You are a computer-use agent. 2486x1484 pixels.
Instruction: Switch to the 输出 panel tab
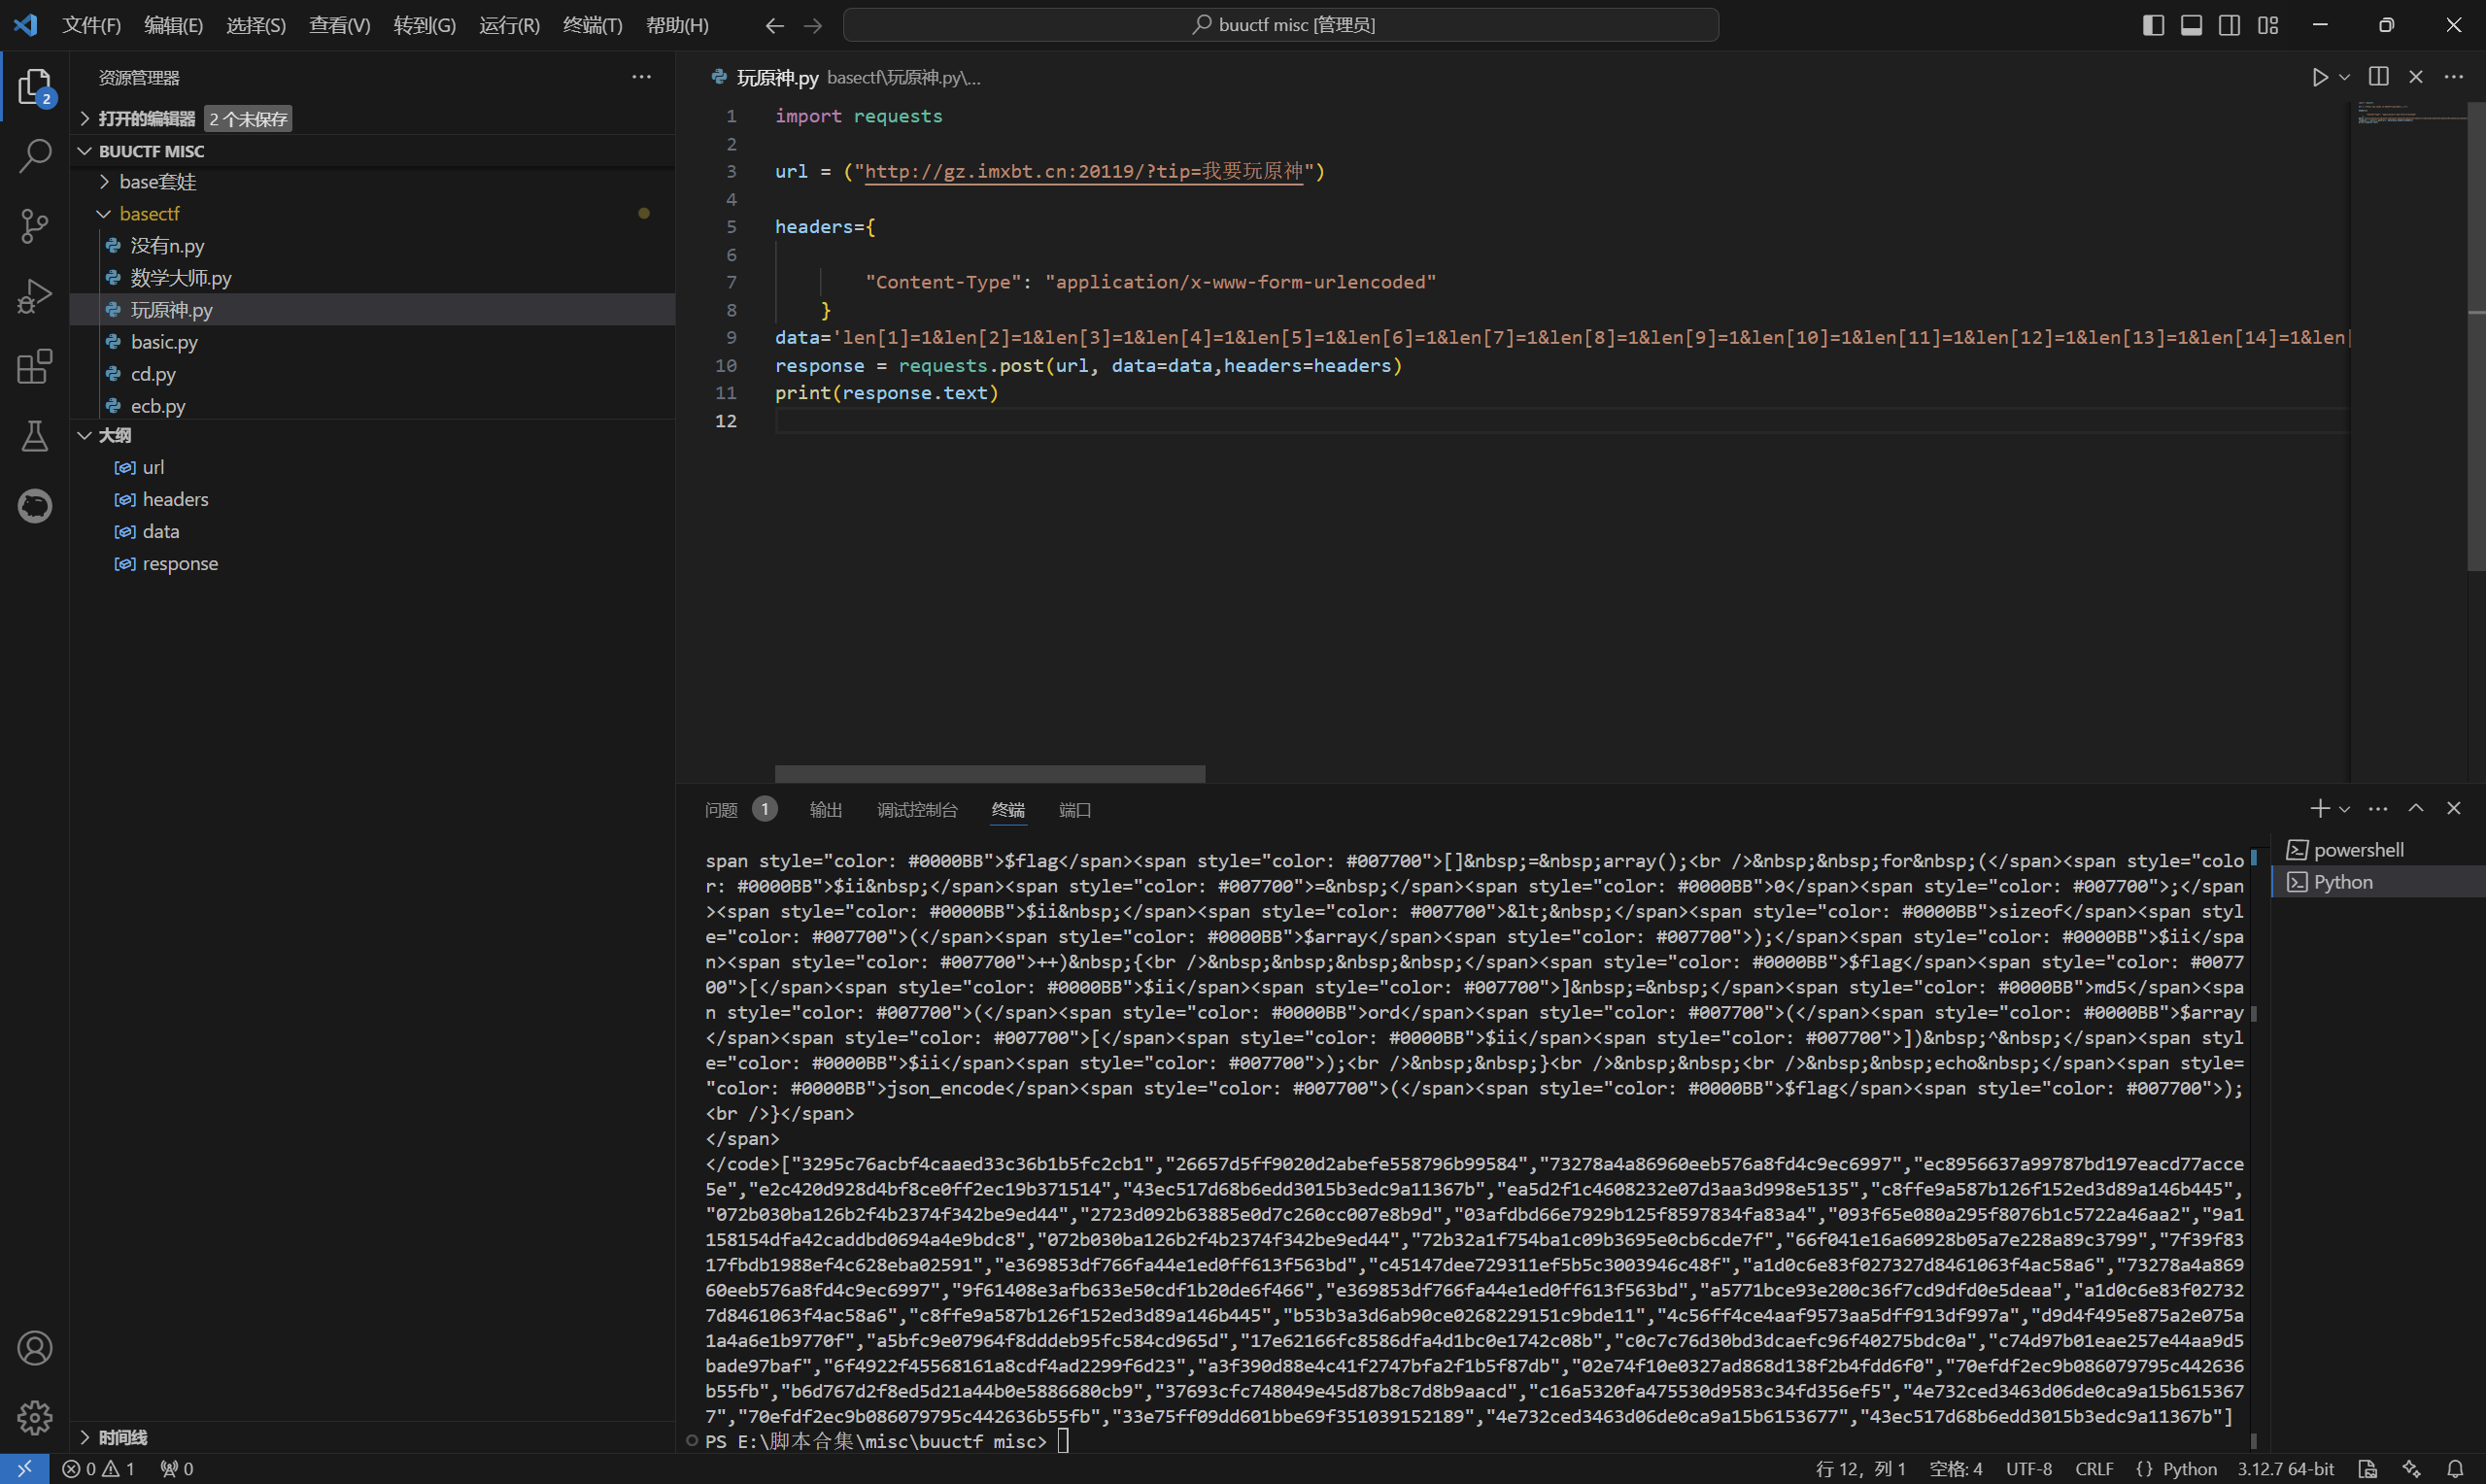coord(825,809)
